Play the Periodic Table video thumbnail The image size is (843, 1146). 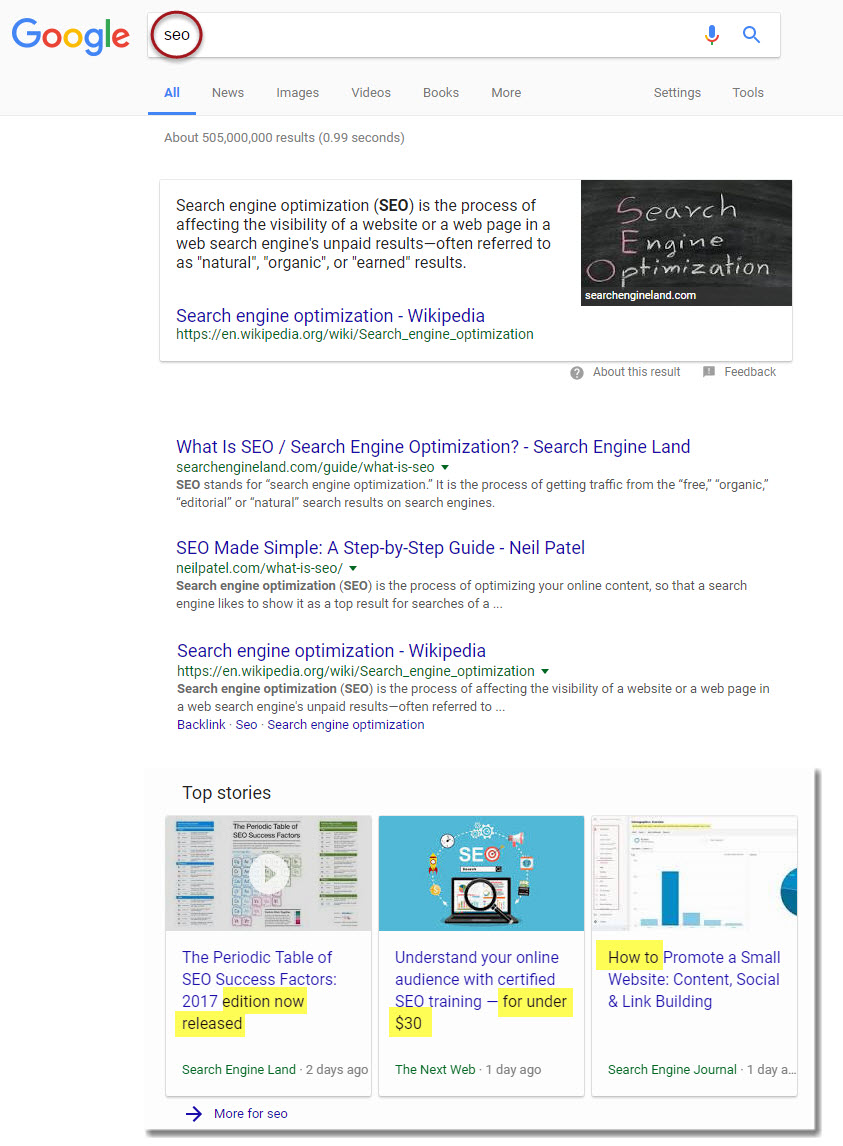(268, 873)
